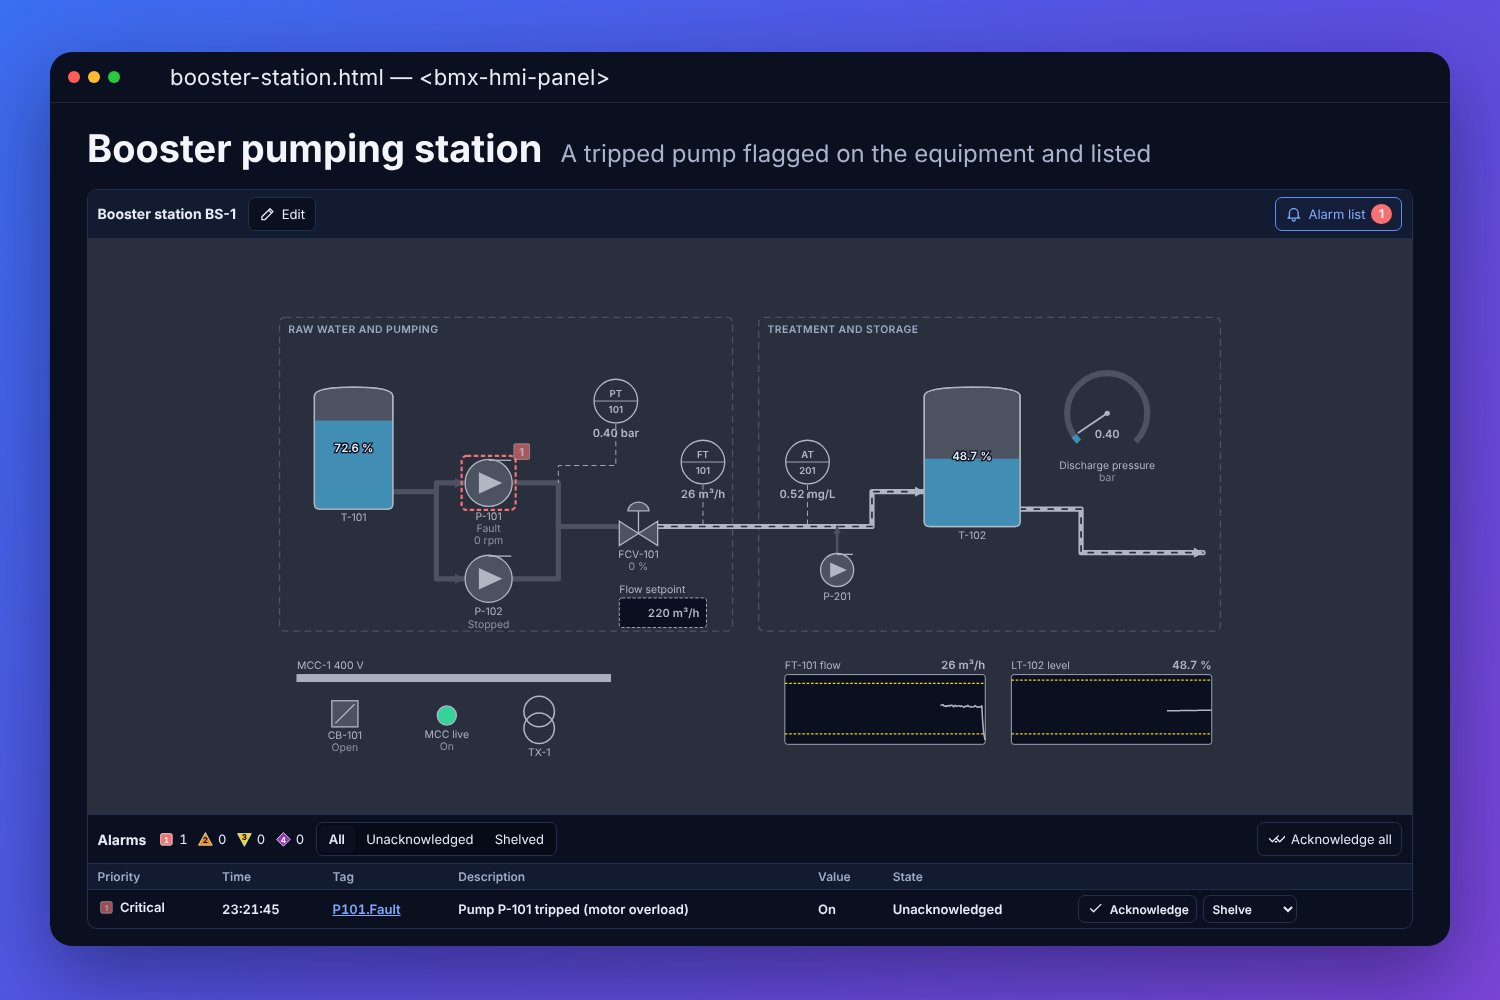Acknowledge the P-101 tripped alarm
Screen dimensions: 1500x1000
coord(1138,909)
